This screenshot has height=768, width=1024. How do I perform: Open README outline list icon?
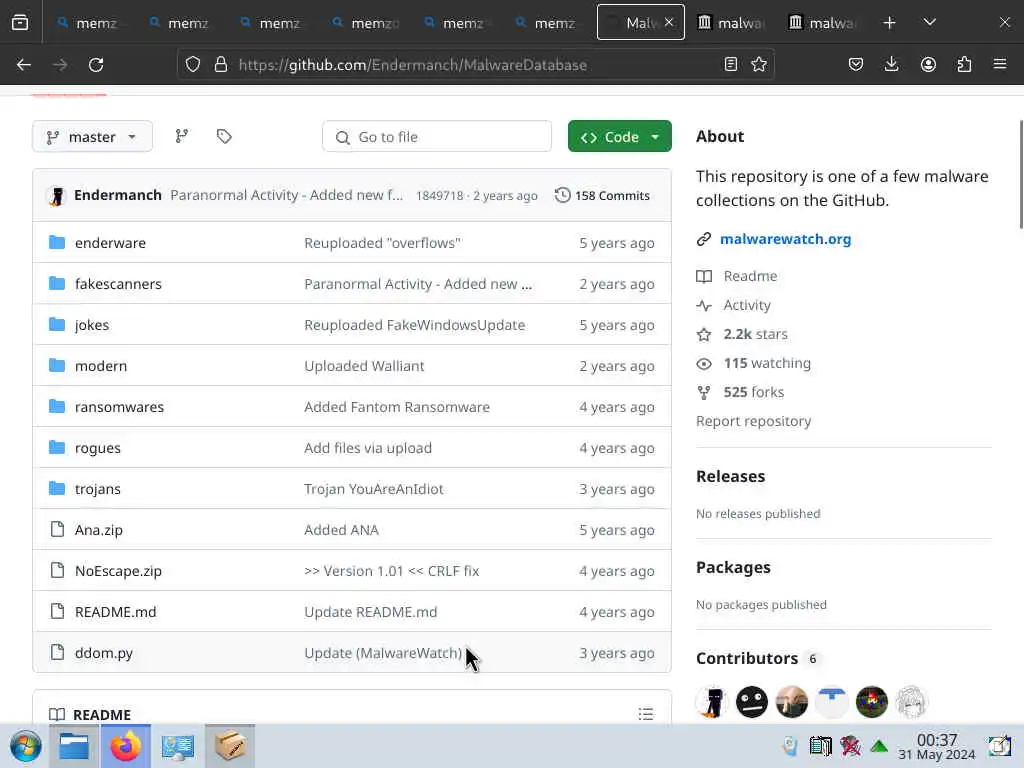(646, 714)
